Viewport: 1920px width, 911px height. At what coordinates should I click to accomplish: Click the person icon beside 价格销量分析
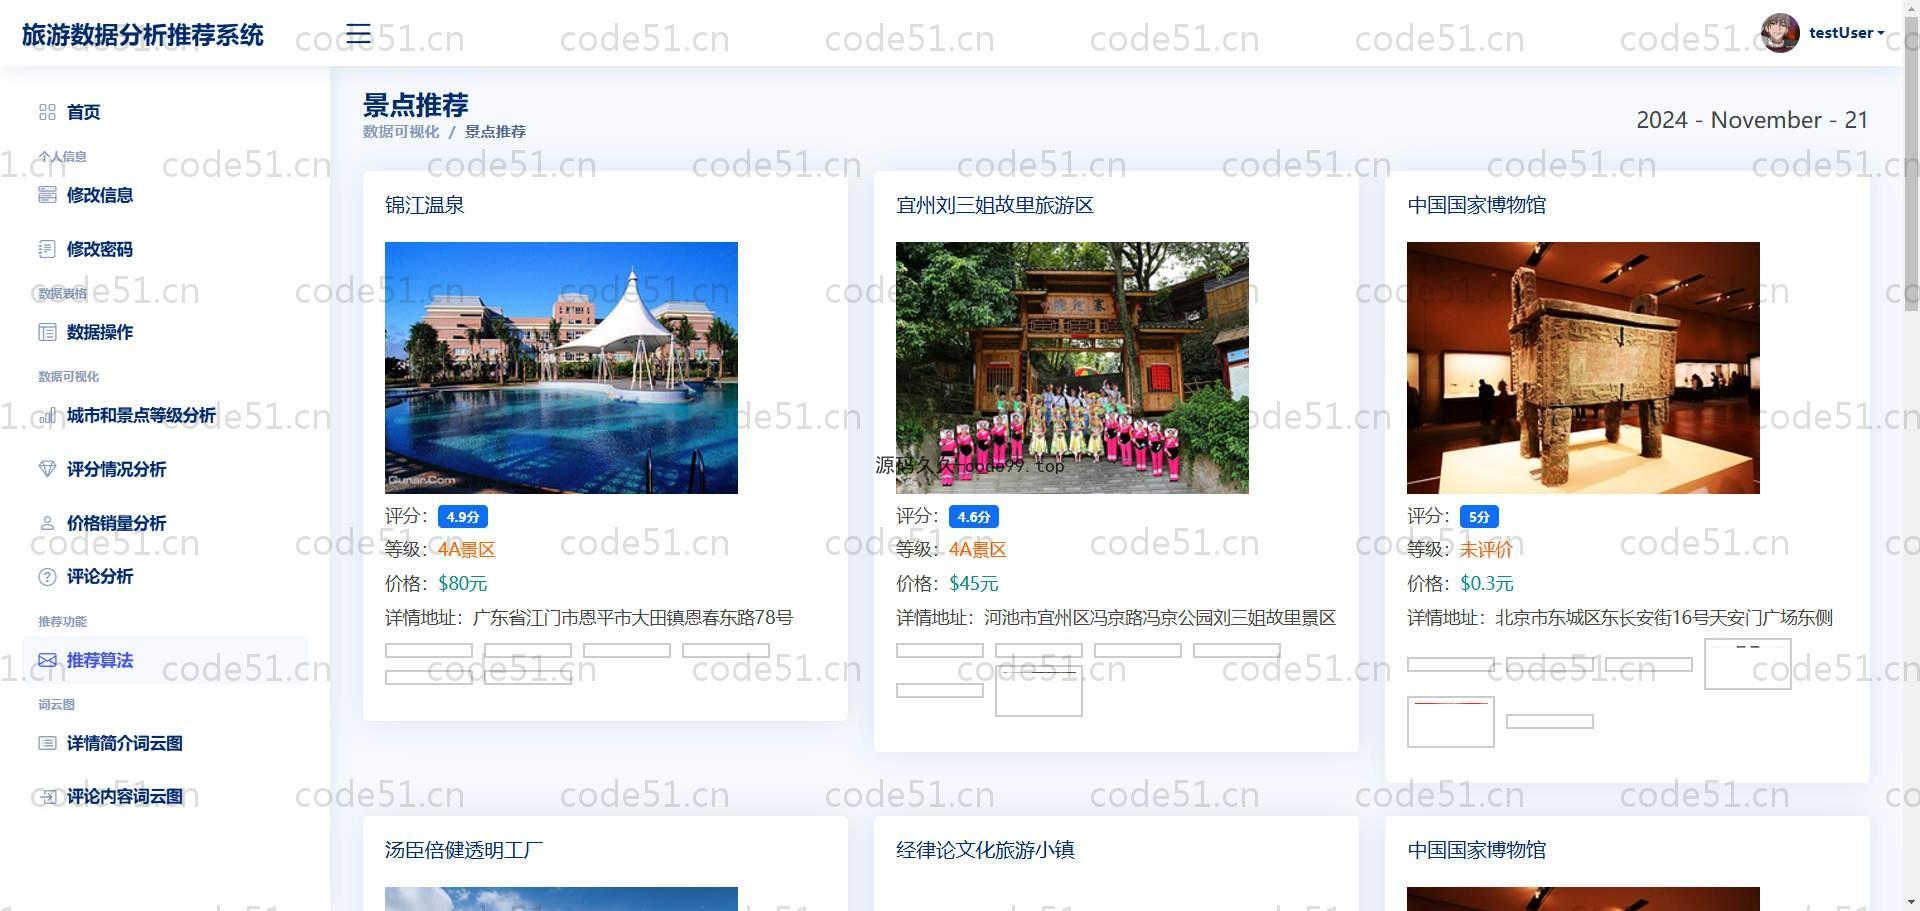pos(47,523)
